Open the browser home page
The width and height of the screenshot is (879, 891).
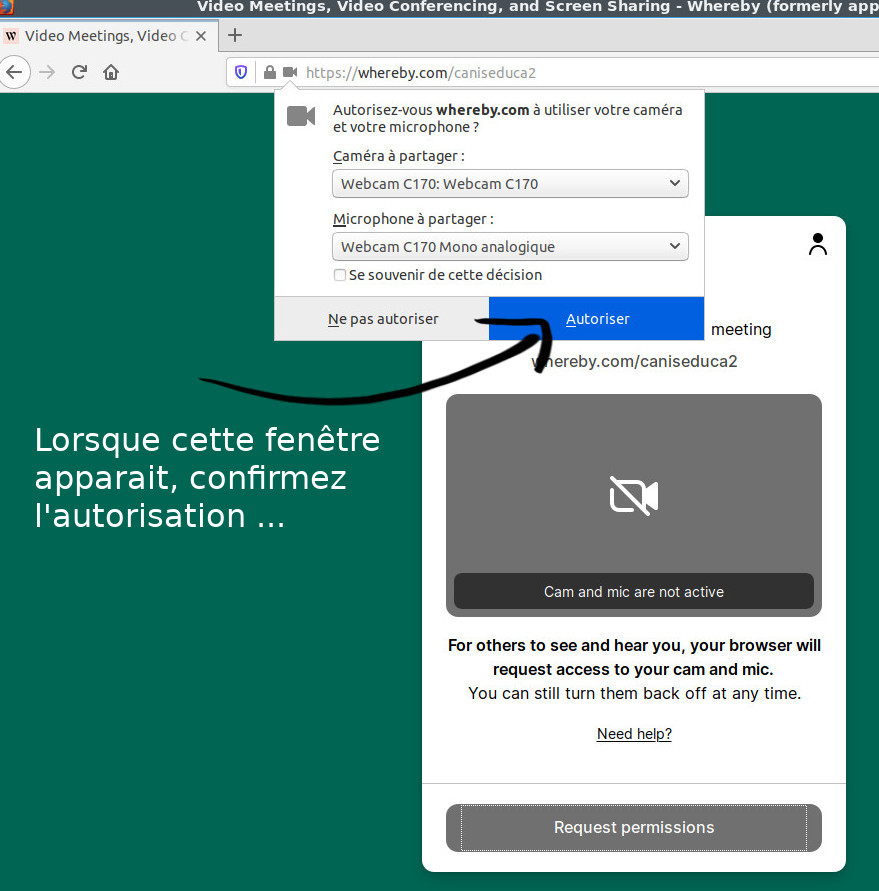pyautogui.click(x=111, y=72)
